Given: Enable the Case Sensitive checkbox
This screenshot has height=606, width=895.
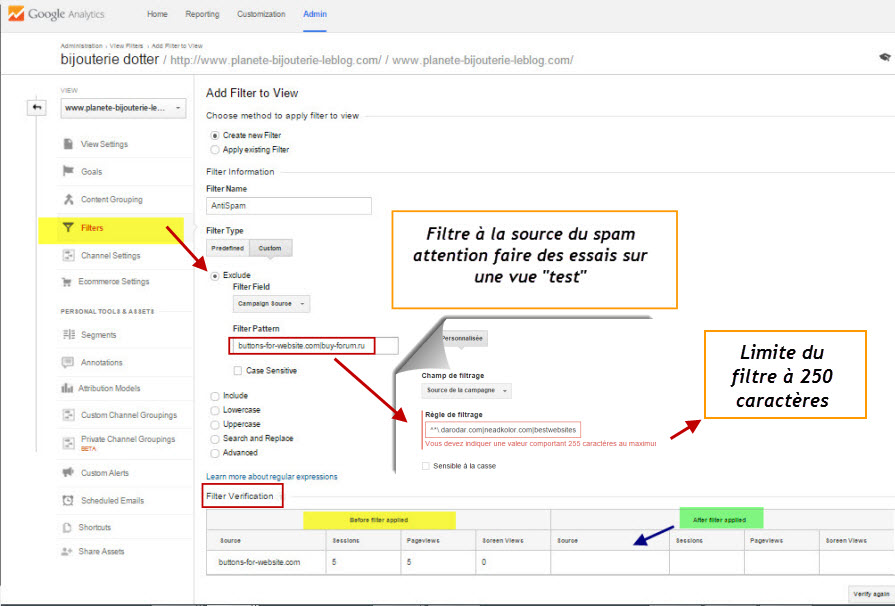Looking at the screenshot, I should point(237,371).
